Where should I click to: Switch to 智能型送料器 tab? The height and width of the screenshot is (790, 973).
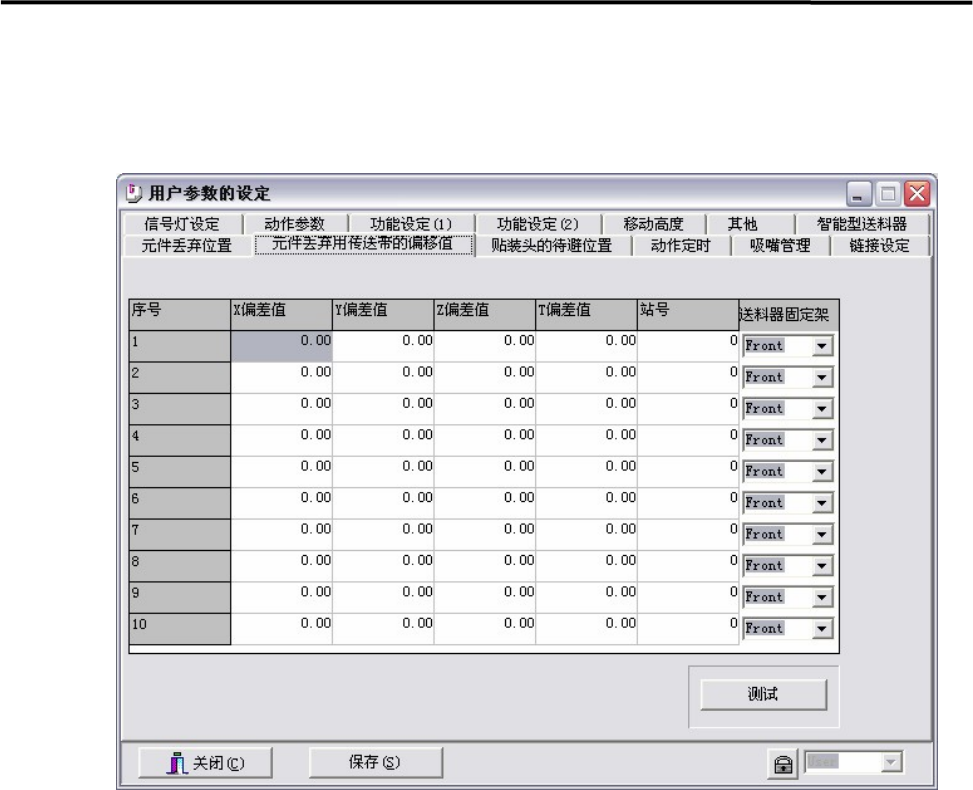862,224
